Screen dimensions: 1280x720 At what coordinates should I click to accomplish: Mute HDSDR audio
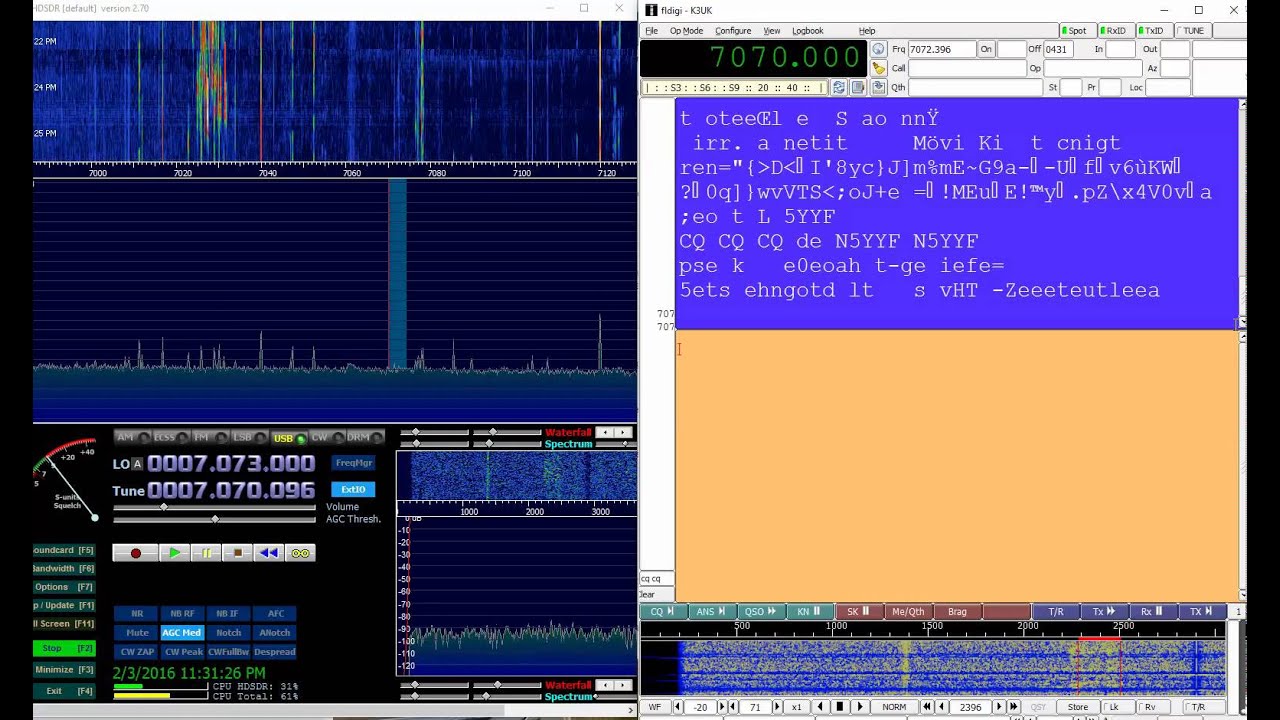point(137,633)
